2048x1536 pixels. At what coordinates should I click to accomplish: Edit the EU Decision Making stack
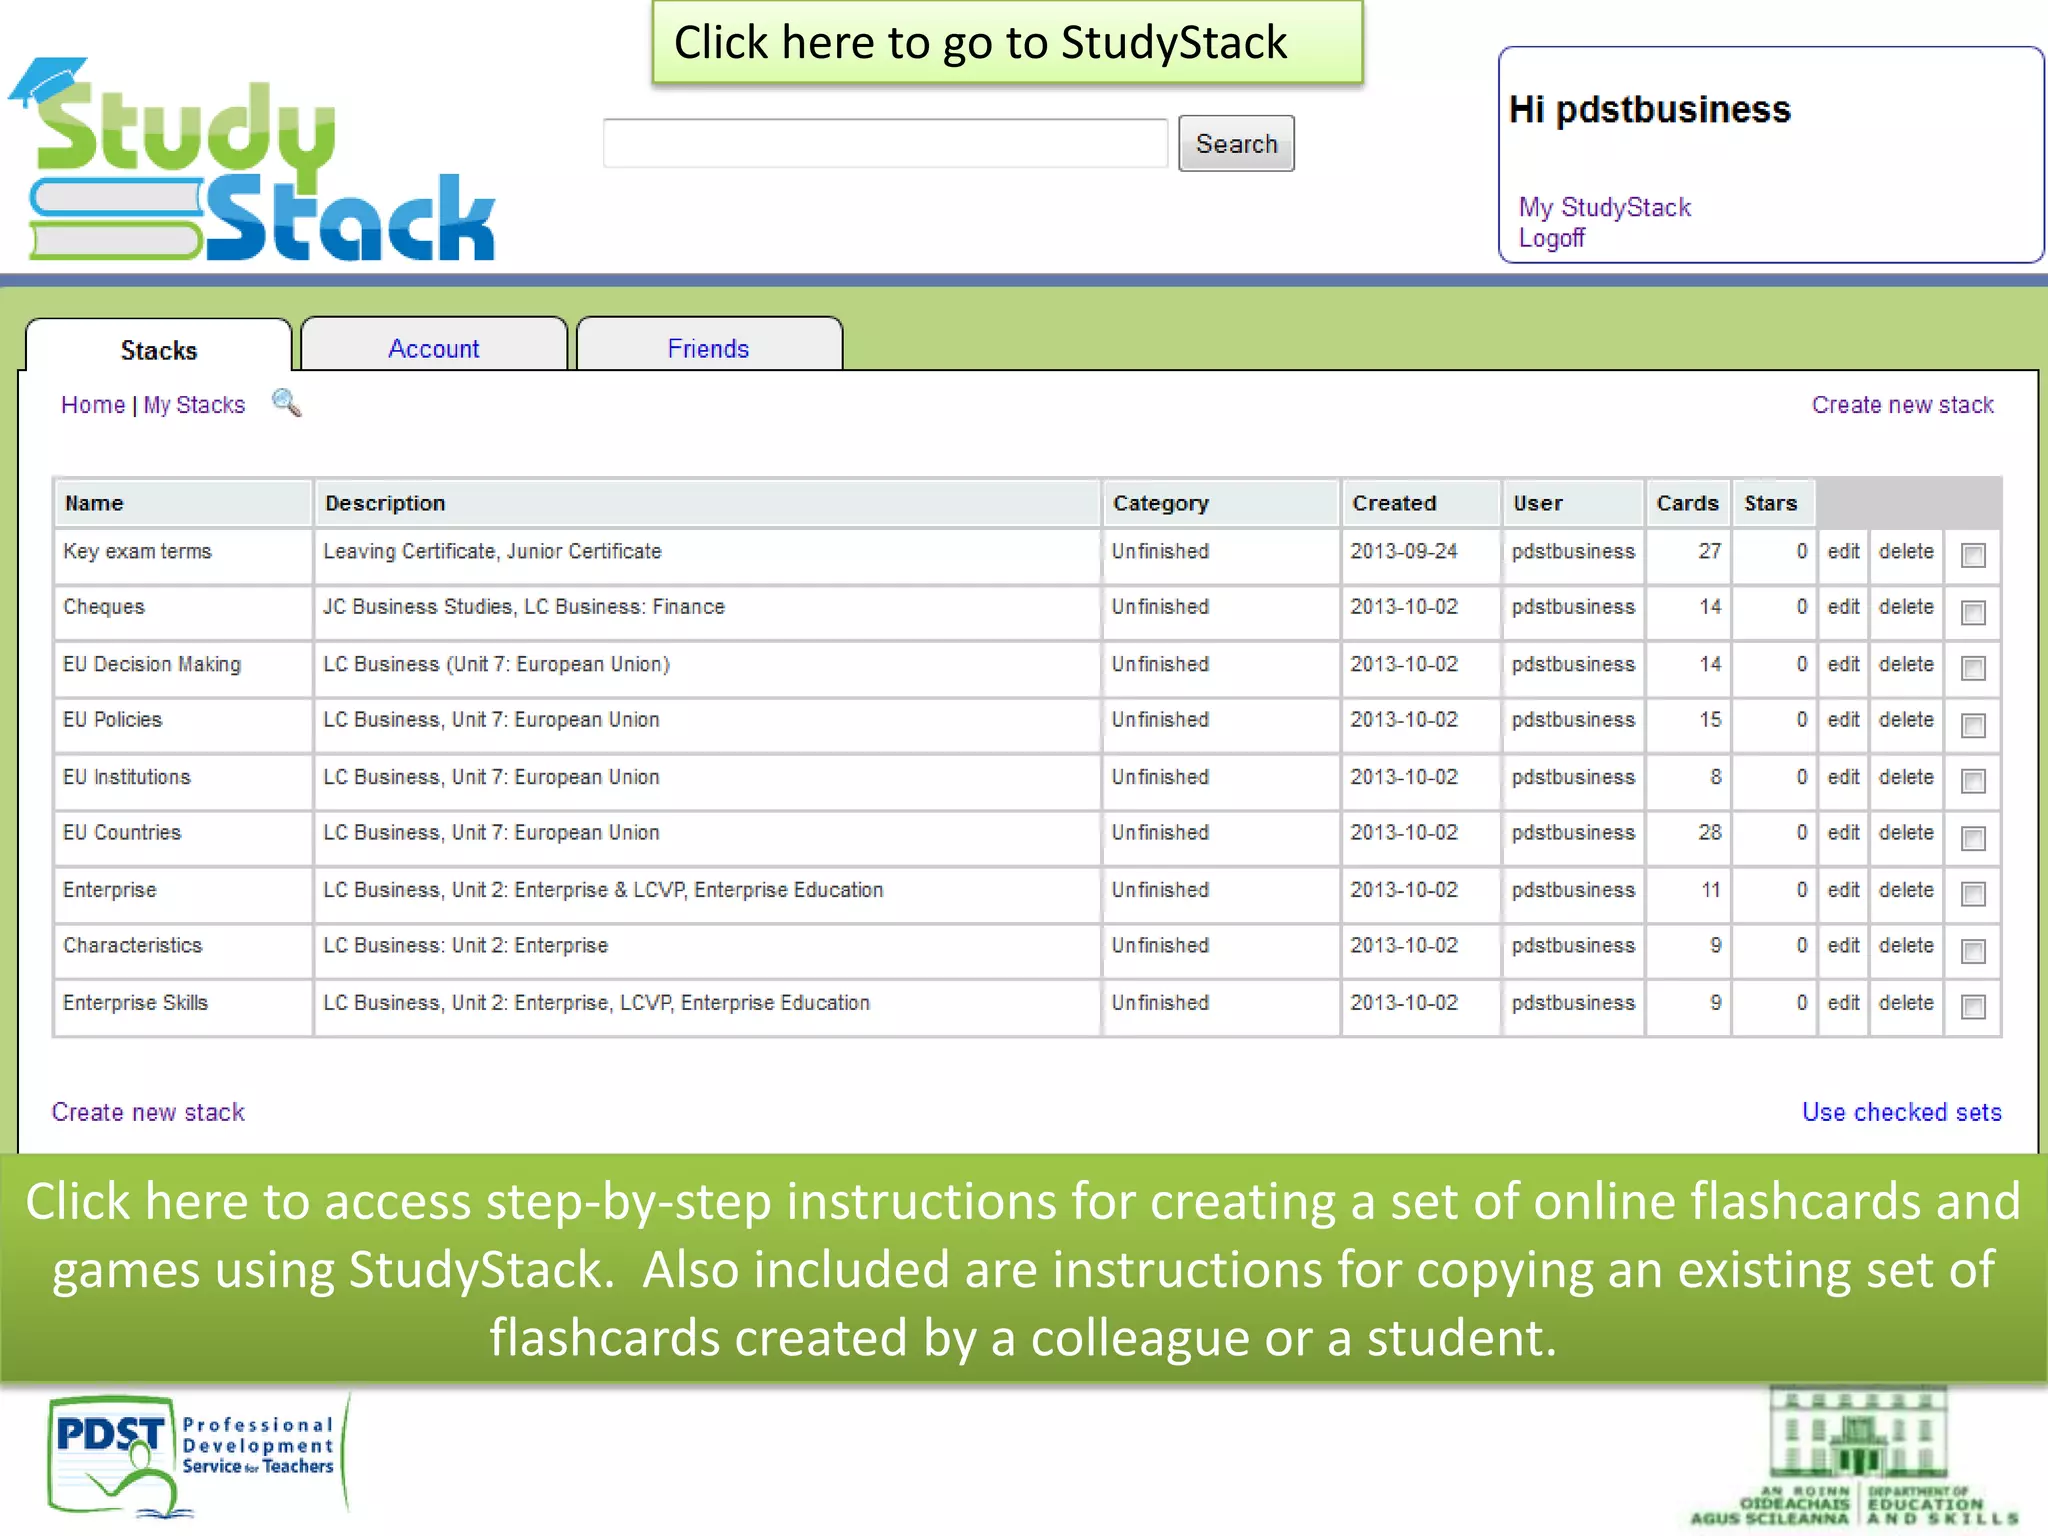coord(1843,664)
